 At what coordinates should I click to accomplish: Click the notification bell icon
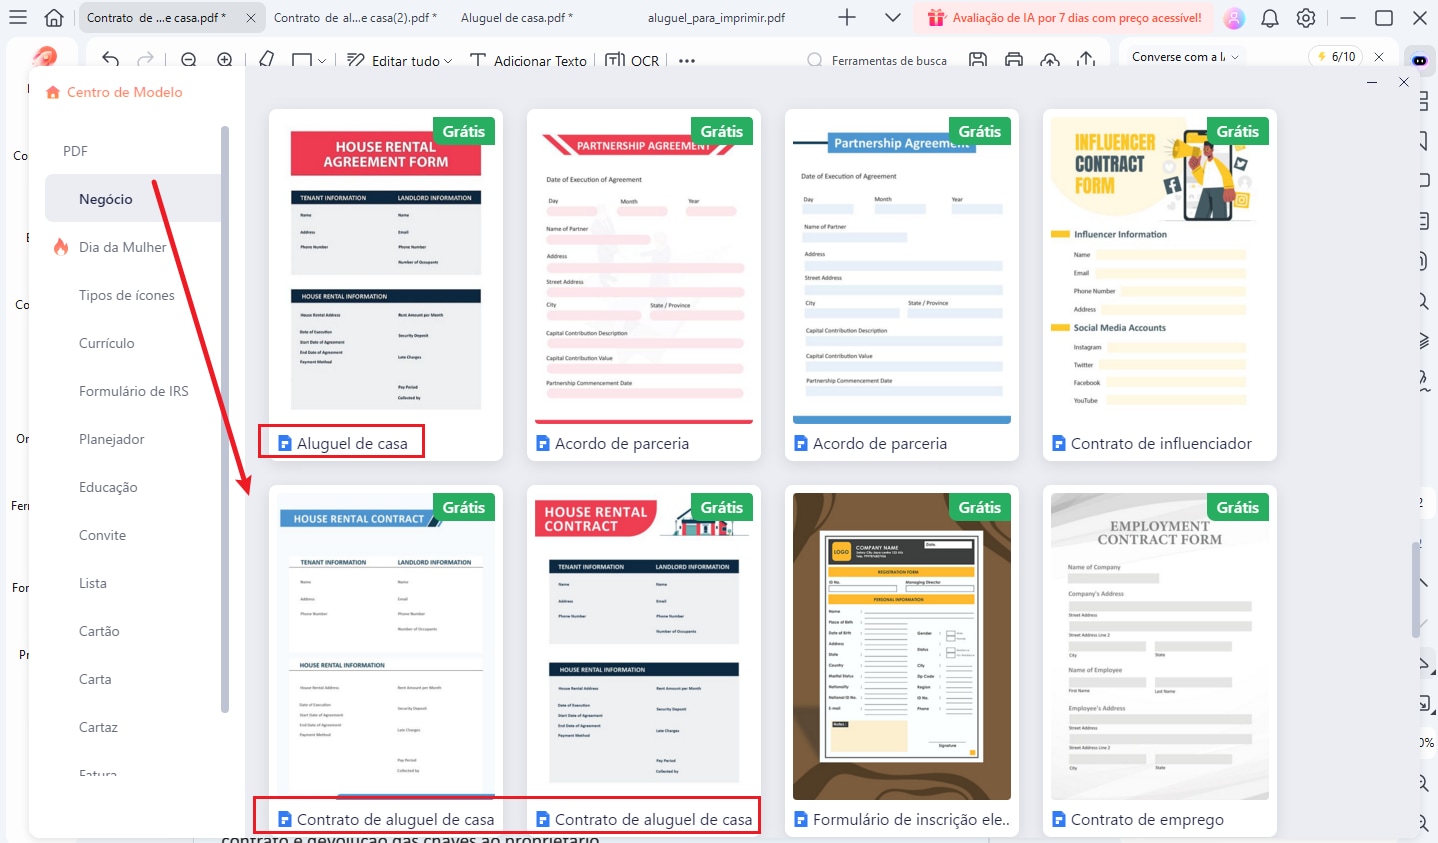coord(1270,18)
